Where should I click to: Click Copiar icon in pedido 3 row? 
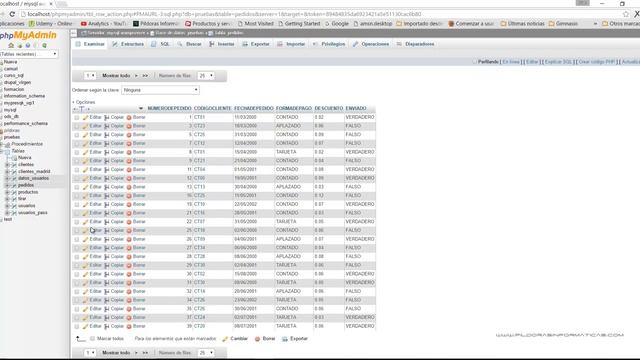tap(107, 126)
